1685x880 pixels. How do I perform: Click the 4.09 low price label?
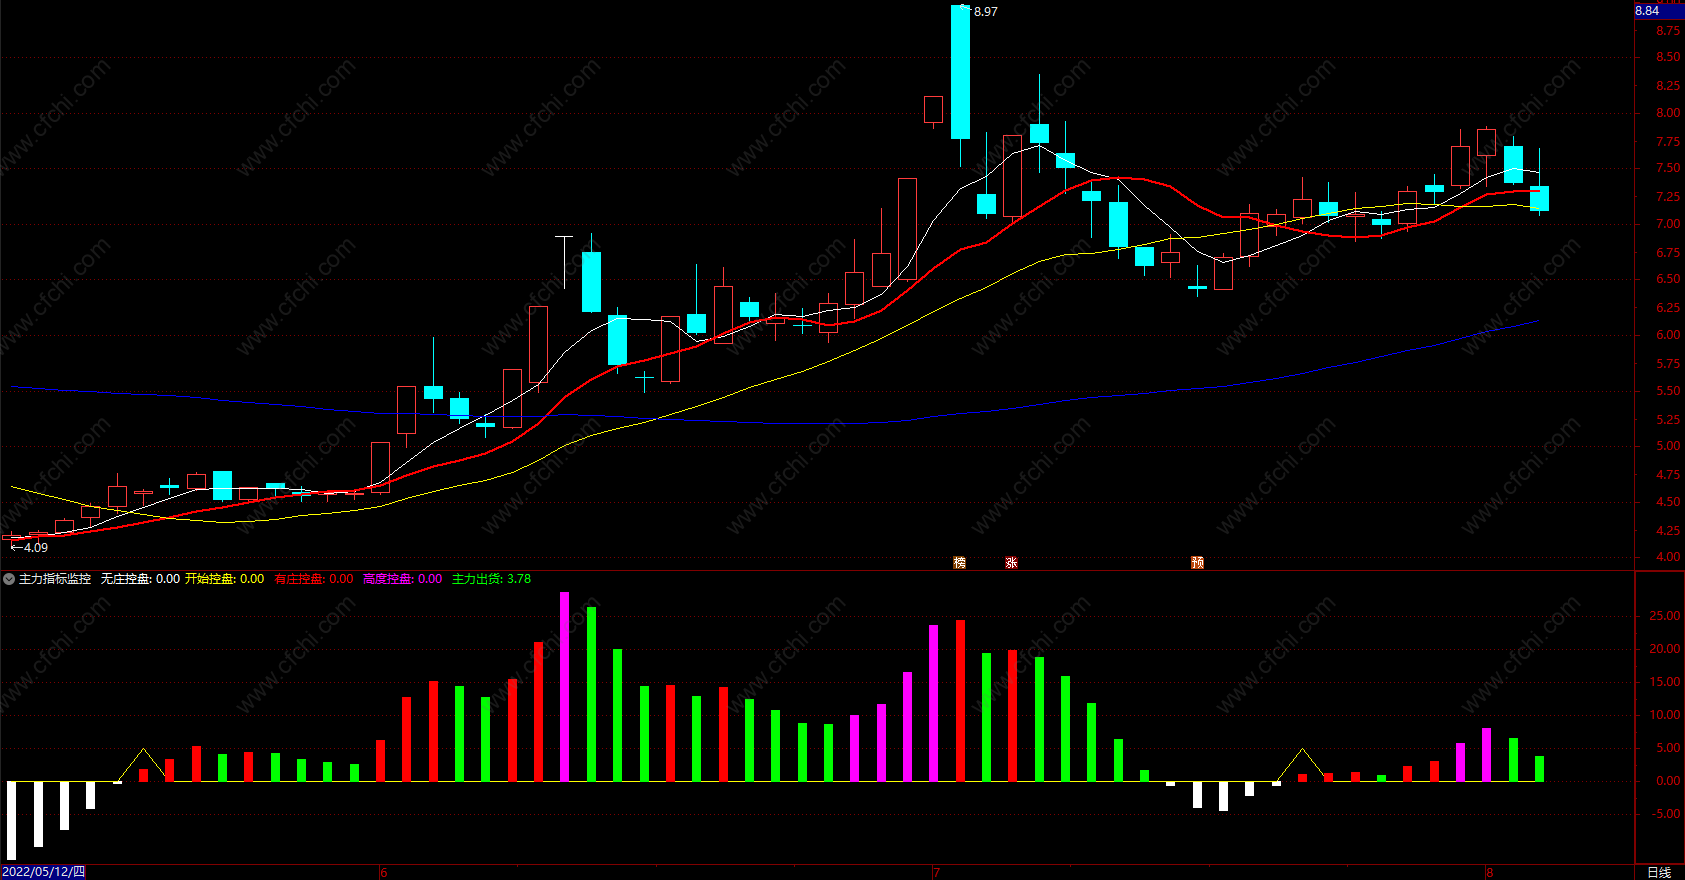(x=36, y=547)
